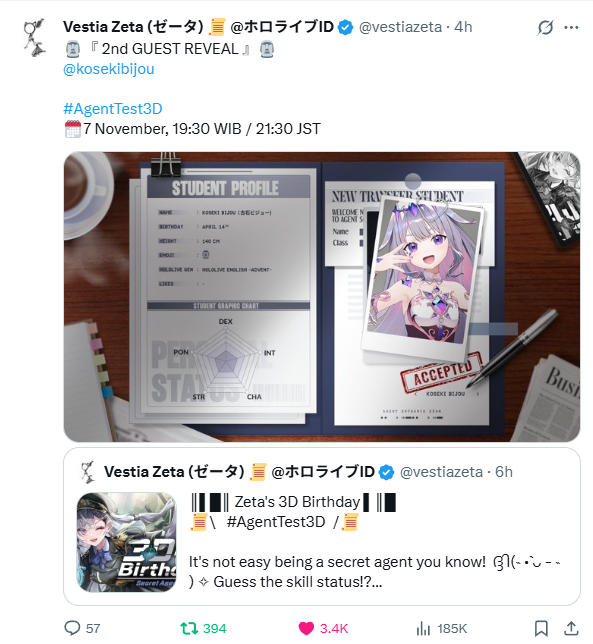This screenshot has height=644, width=593.
Task: Open the view analytics bar-chart icon
Action: pyautogui.click(x=423, y=628)
